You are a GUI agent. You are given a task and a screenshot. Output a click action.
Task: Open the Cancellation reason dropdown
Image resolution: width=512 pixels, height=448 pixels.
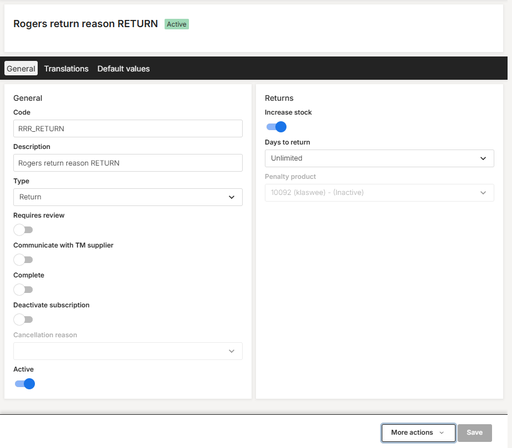pos(128,351)
